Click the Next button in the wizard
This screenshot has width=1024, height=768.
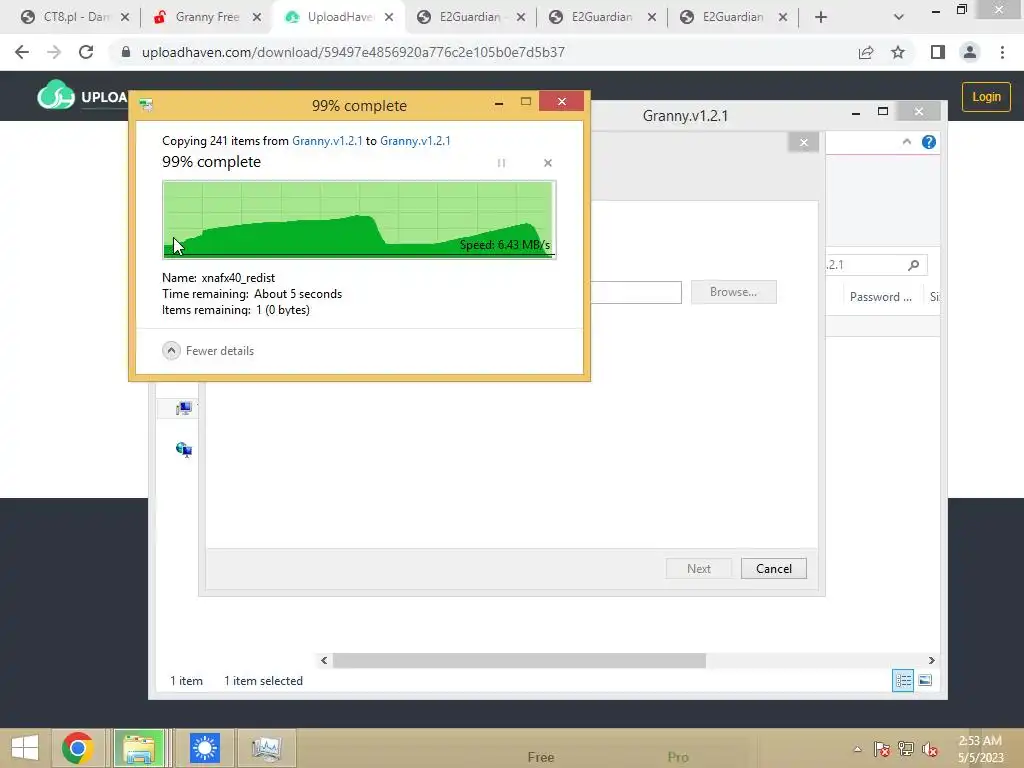(x=698, y=568)
